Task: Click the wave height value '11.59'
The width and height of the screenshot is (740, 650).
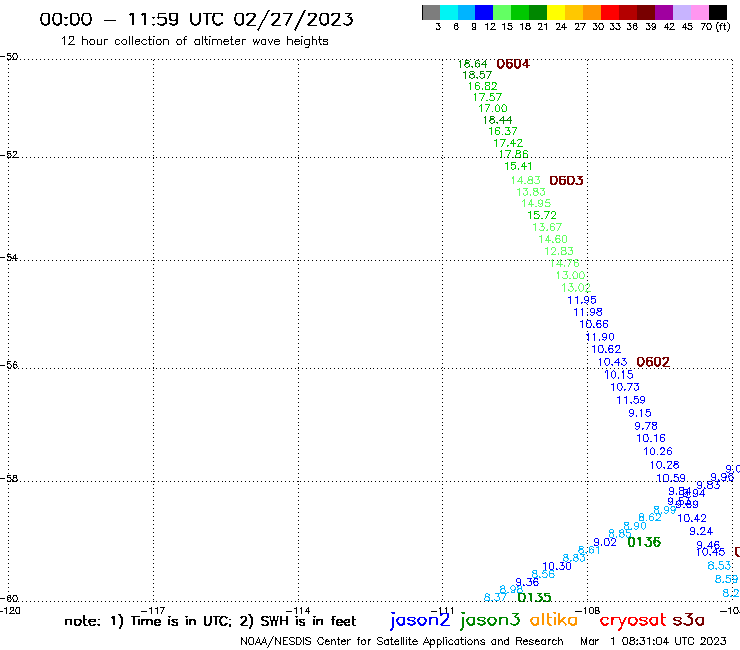Action: pyautogui.click(x=631, y=400)
